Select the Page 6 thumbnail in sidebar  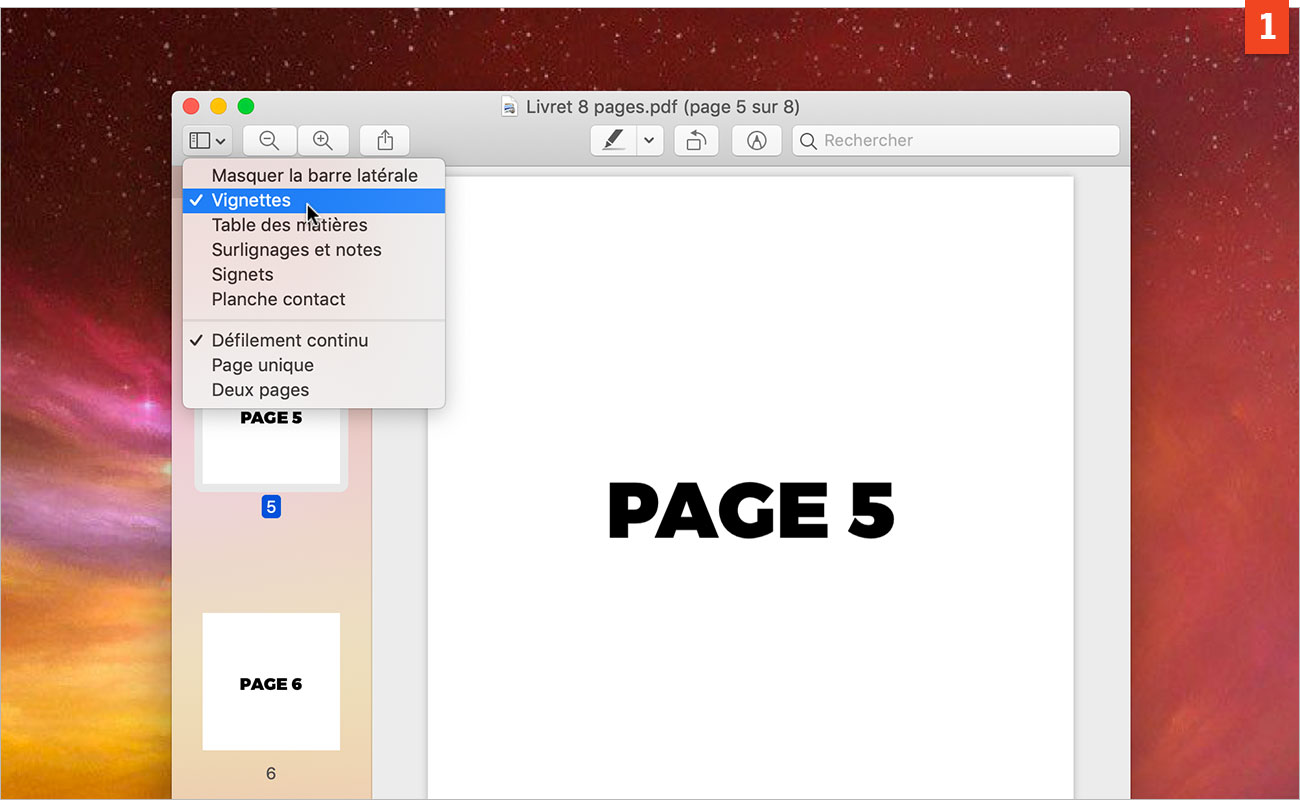[270, 681]
